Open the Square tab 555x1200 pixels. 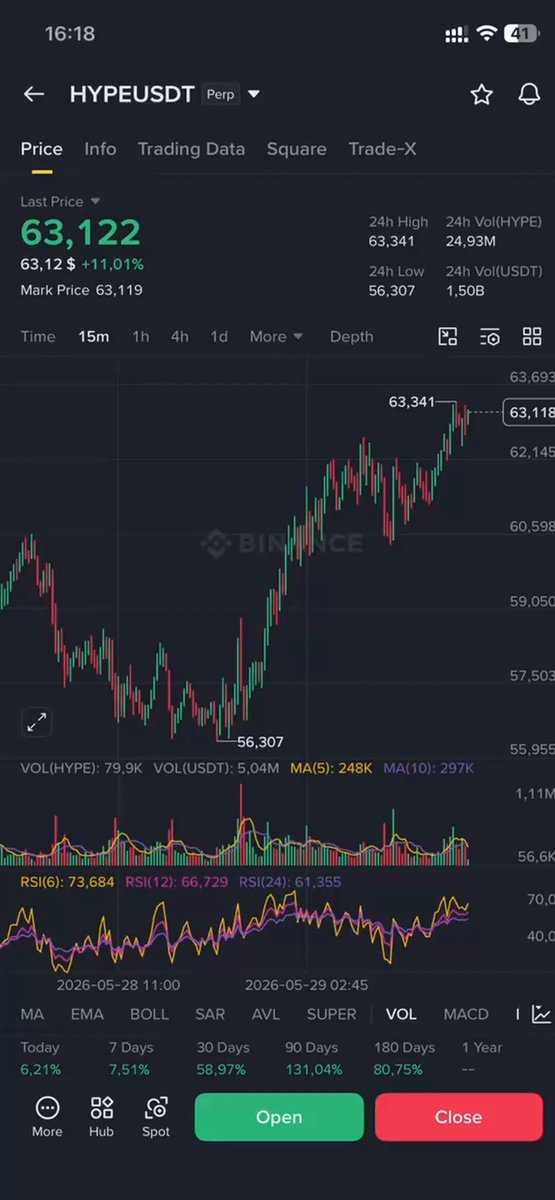[x=296, y=149]
